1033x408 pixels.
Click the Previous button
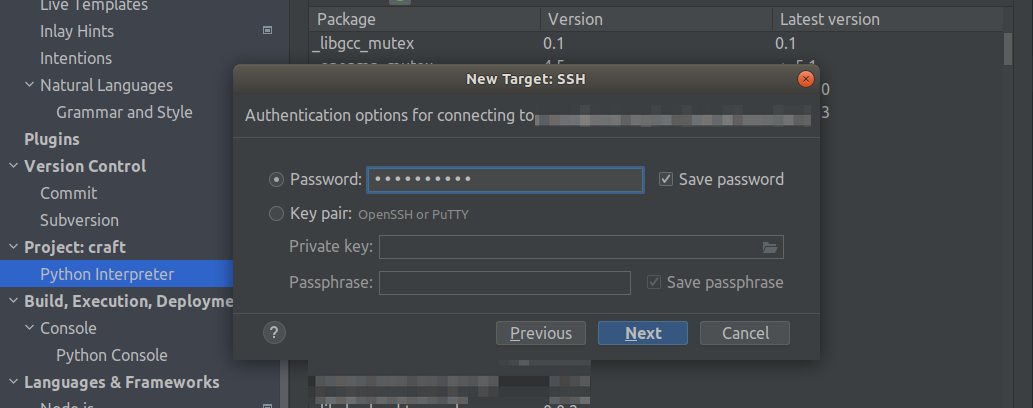pos(541,333)
